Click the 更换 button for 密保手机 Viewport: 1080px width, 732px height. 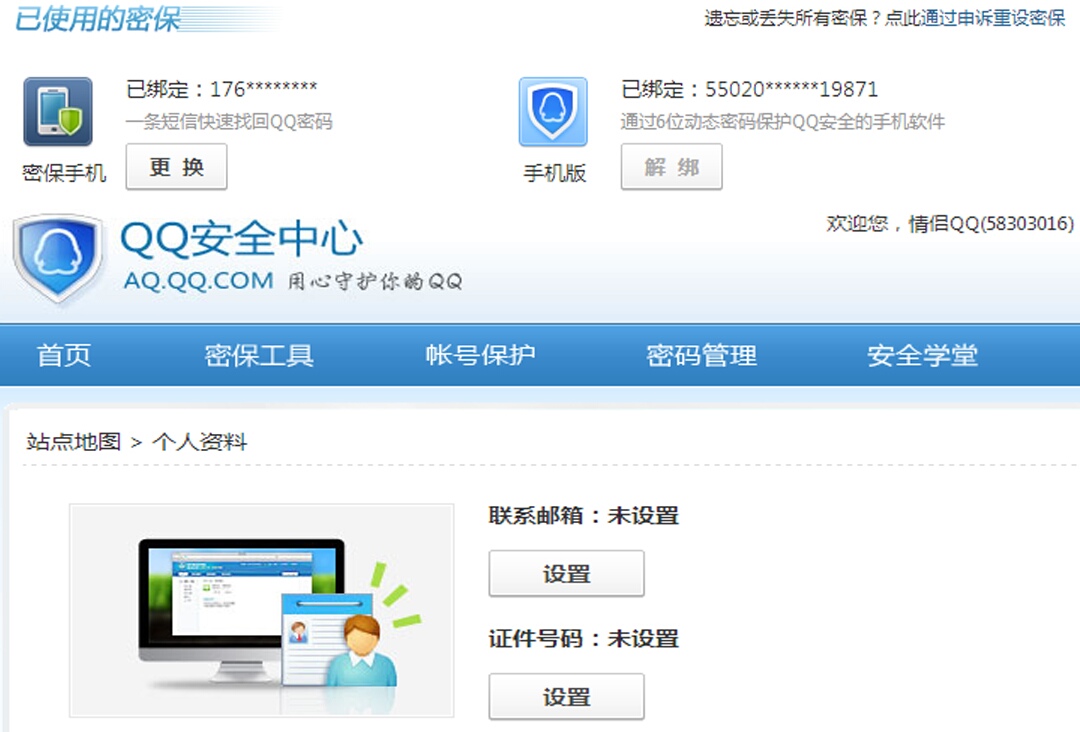[x=176, y=167]
